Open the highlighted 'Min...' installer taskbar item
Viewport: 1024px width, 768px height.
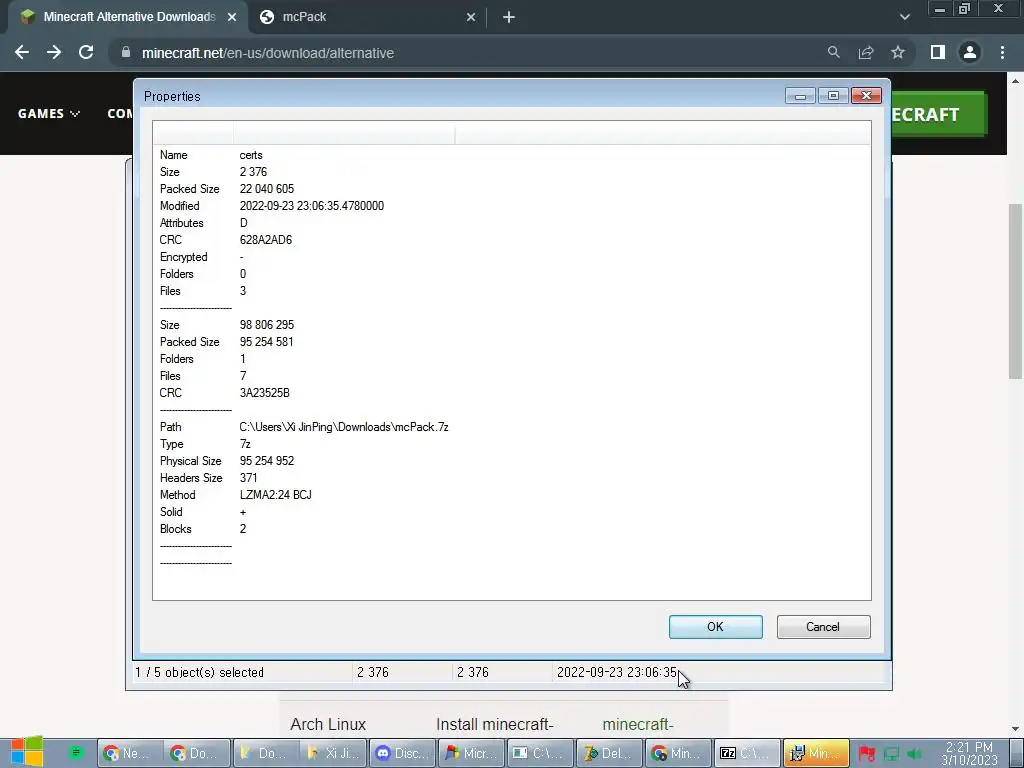click(815, 753)
